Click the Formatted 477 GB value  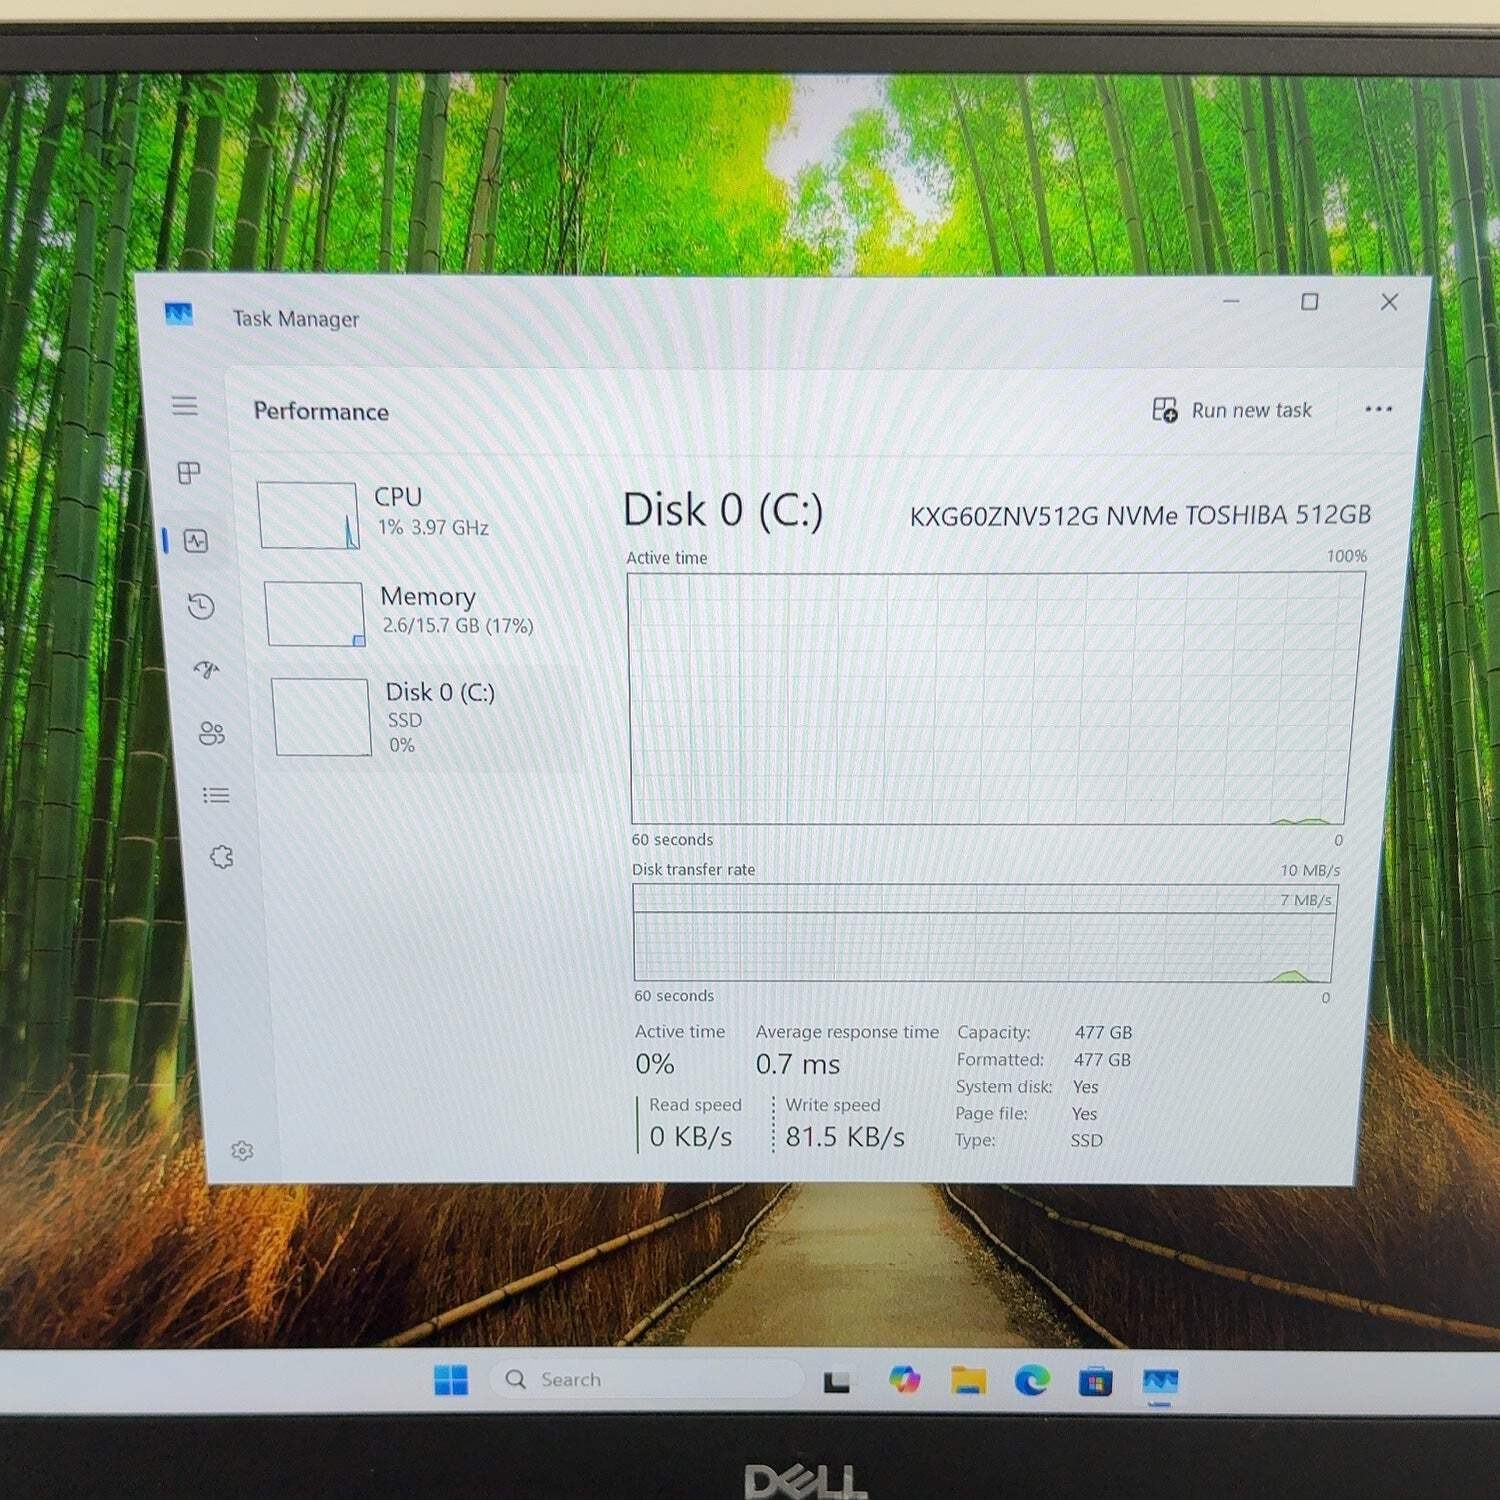pyautogui.click(x=1102, y=1059)
